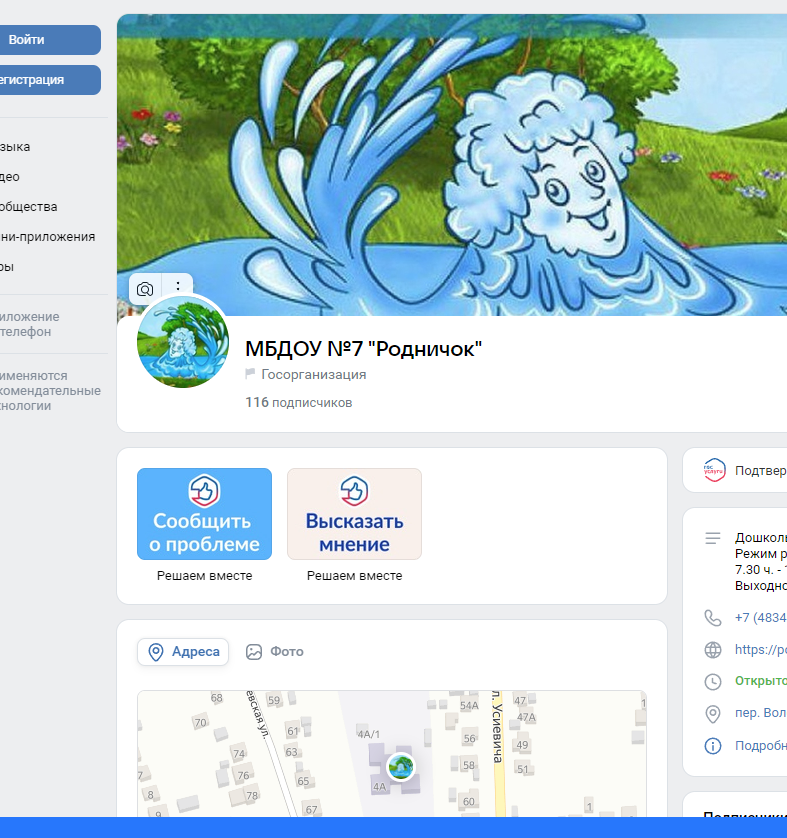Expand the Открыто opening hours
This screenshot has height=838, width=787.
coord(760,681)
